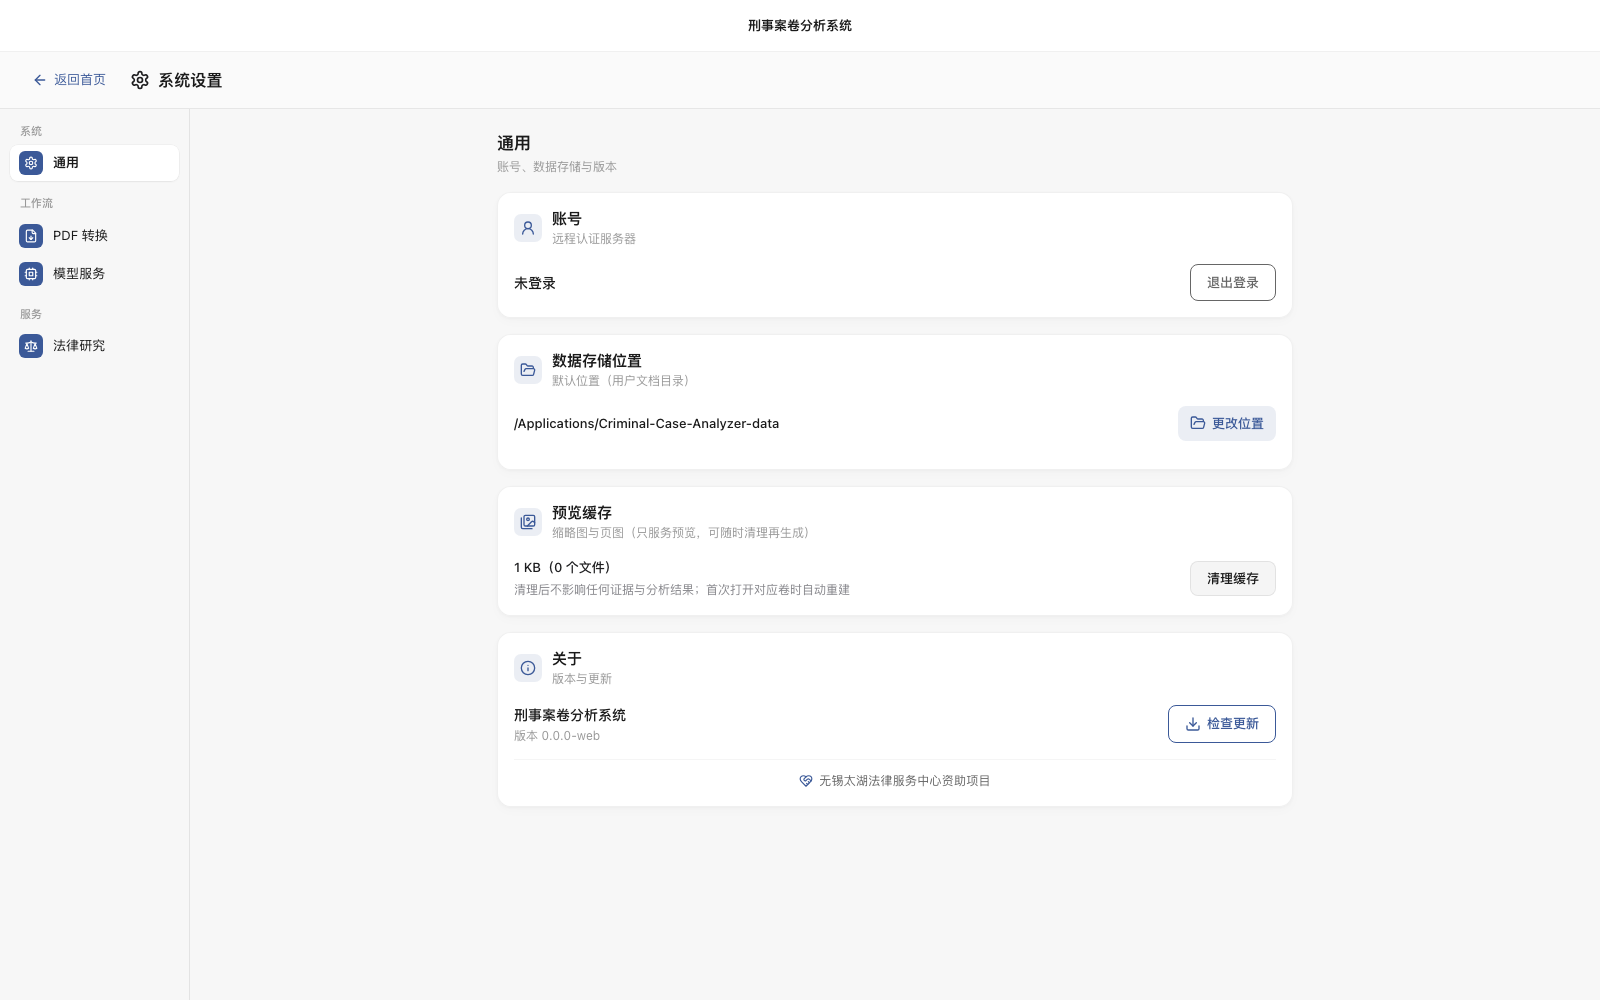Click the 远程认证服务器 subtitle
Screen dimensions: 1600x1000
pos(594,239)
